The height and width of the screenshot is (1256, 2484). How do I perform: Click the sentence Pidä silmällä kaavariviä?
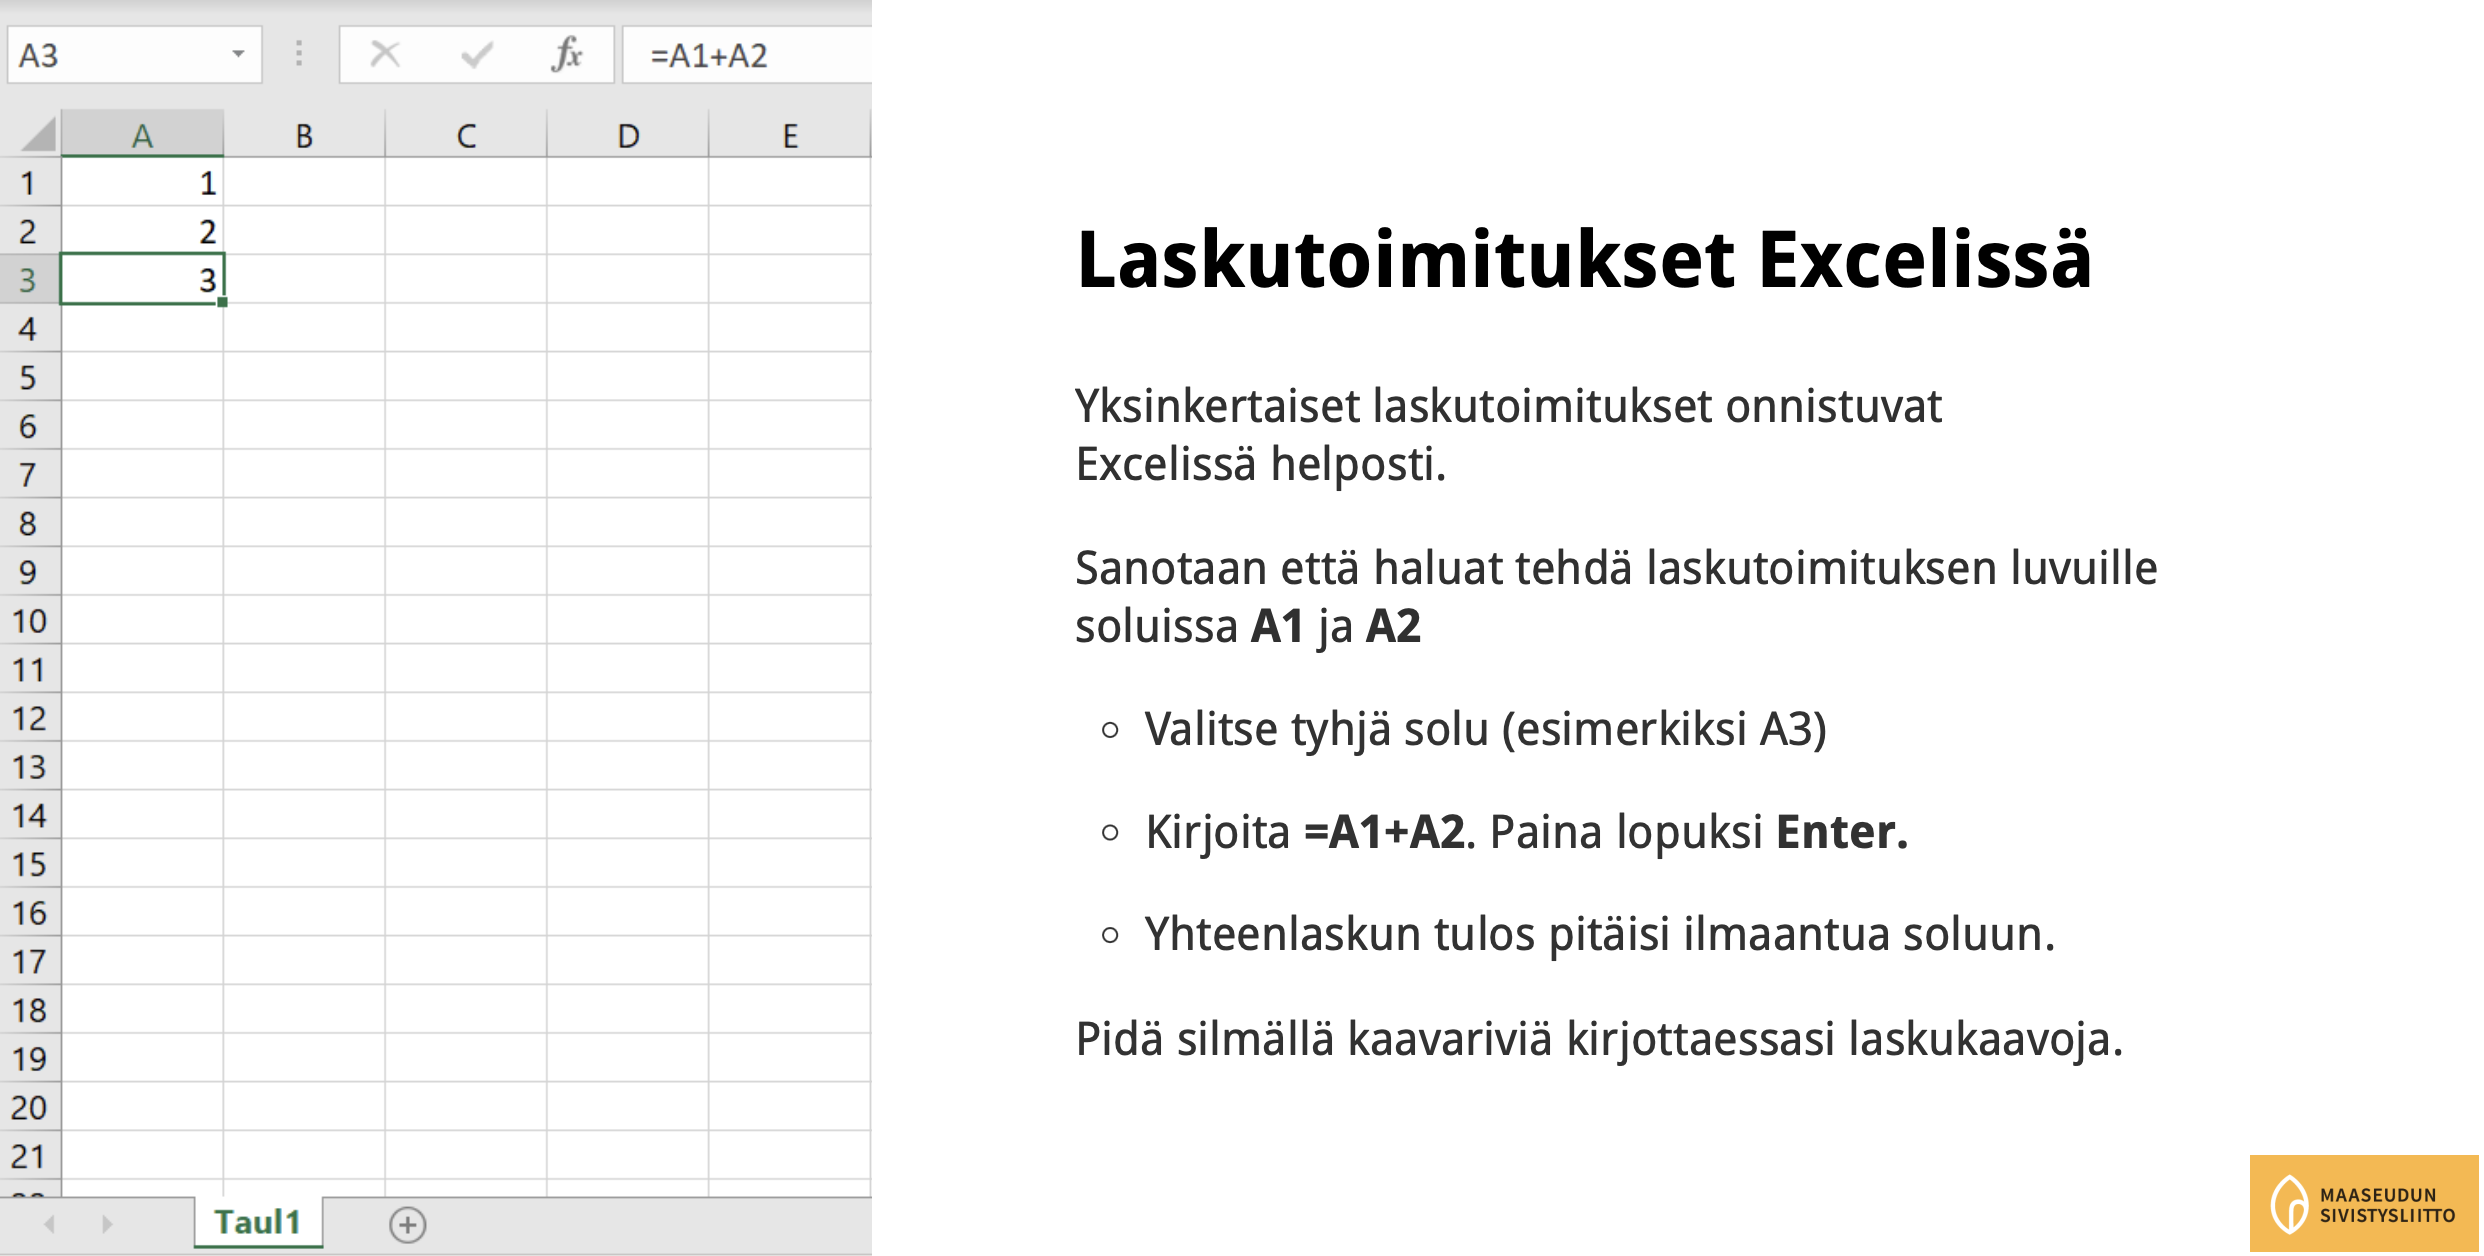point(1599,1039)
